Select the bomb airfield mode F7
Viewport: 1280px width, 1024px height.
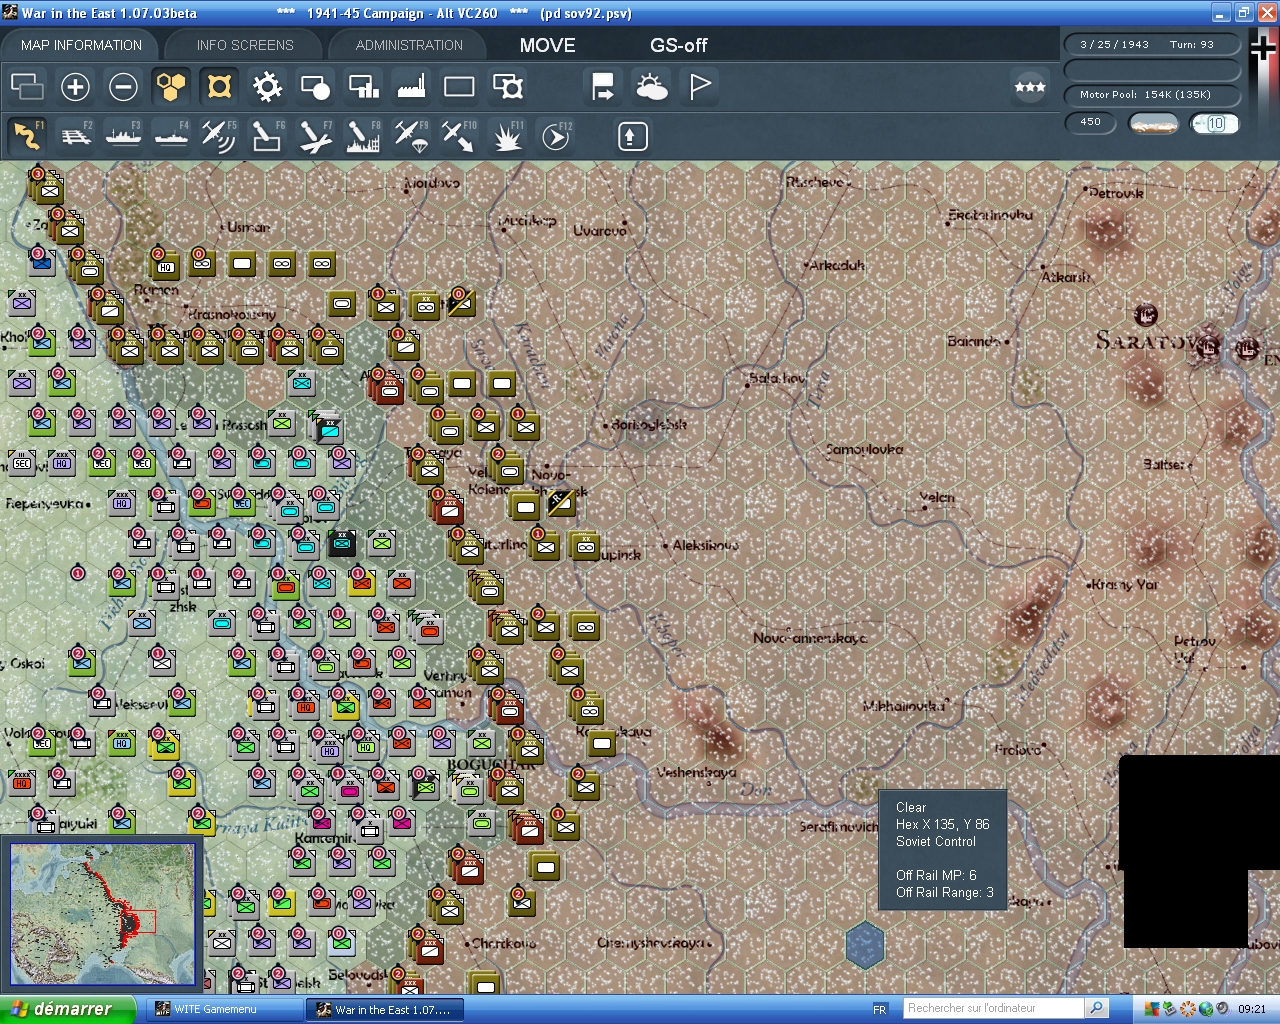(315, 136)
